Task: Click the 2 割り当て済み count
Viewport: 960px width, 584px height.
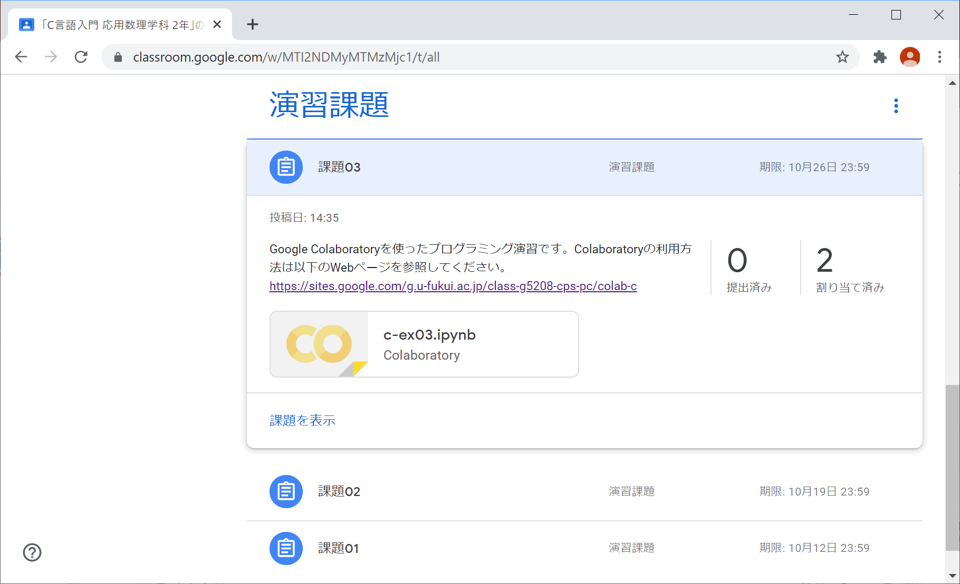Action: [x=850, y=269]
